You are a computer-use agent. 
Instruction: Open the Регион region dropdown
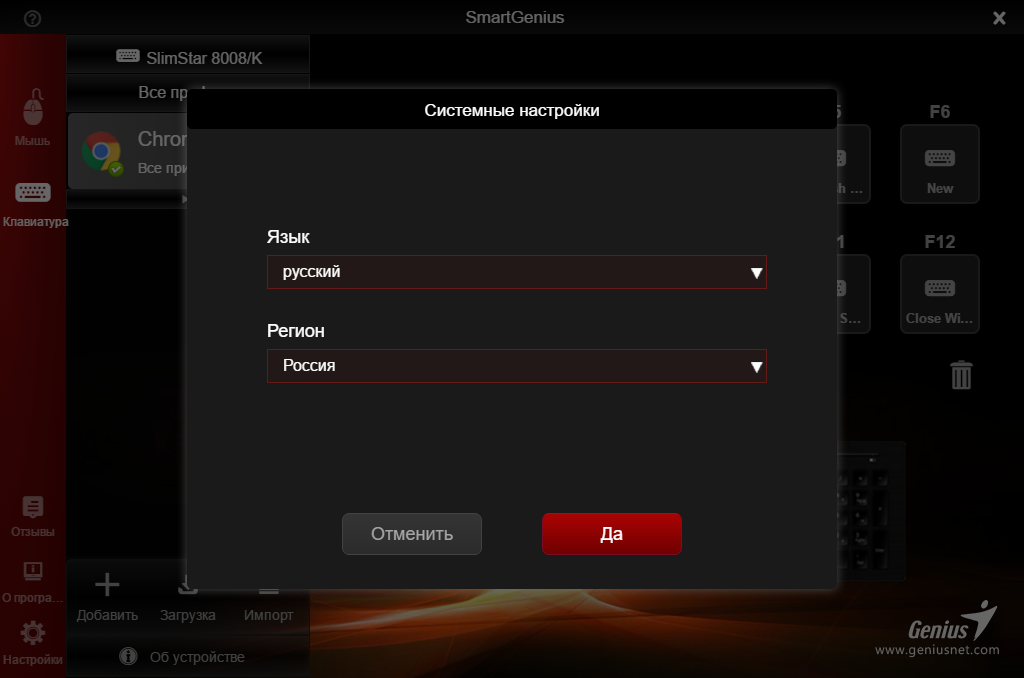[517, 366]
